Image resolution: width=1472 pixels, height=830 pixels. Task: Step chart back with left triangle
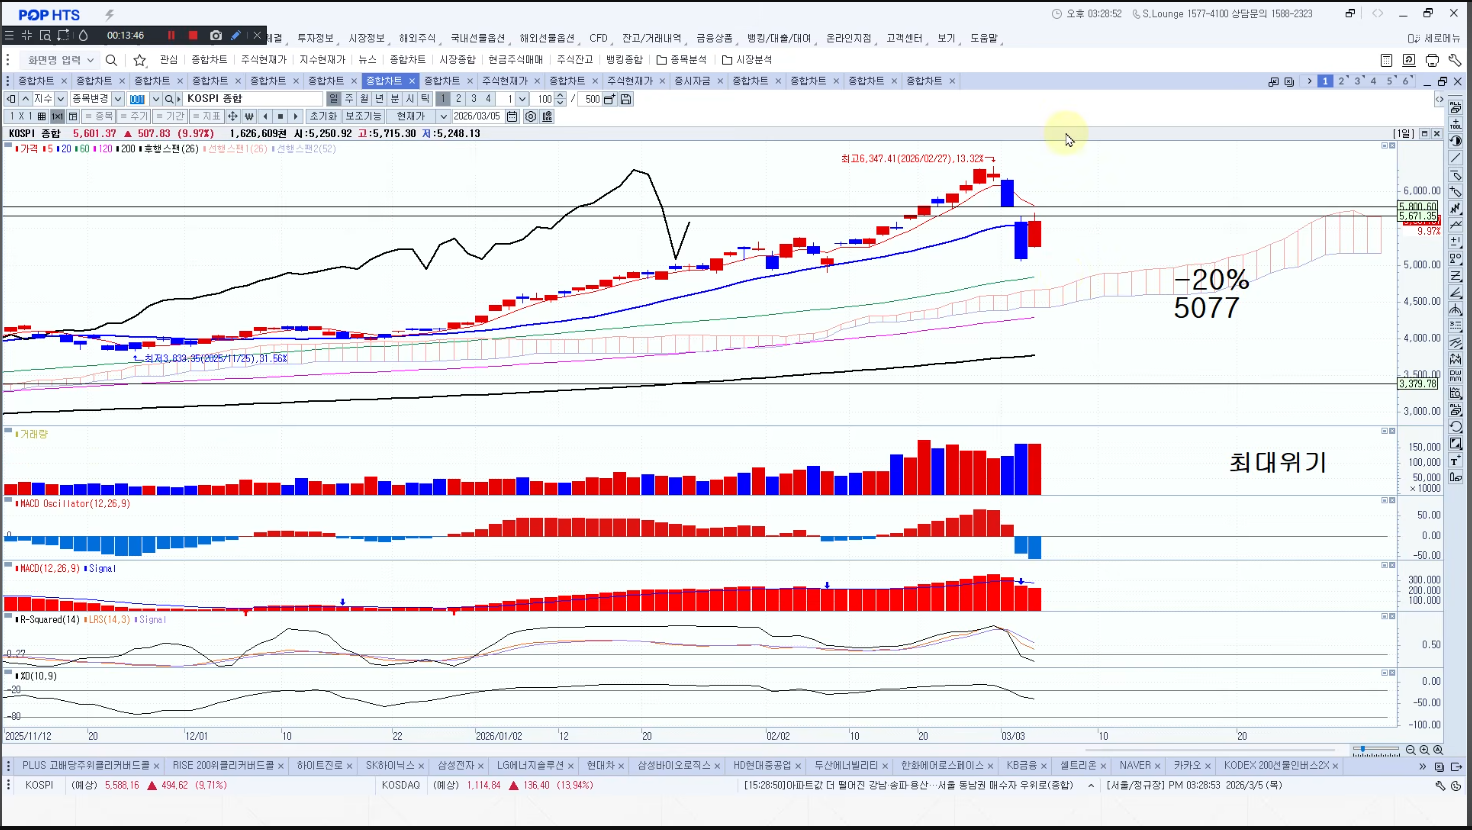click(265, 117)
